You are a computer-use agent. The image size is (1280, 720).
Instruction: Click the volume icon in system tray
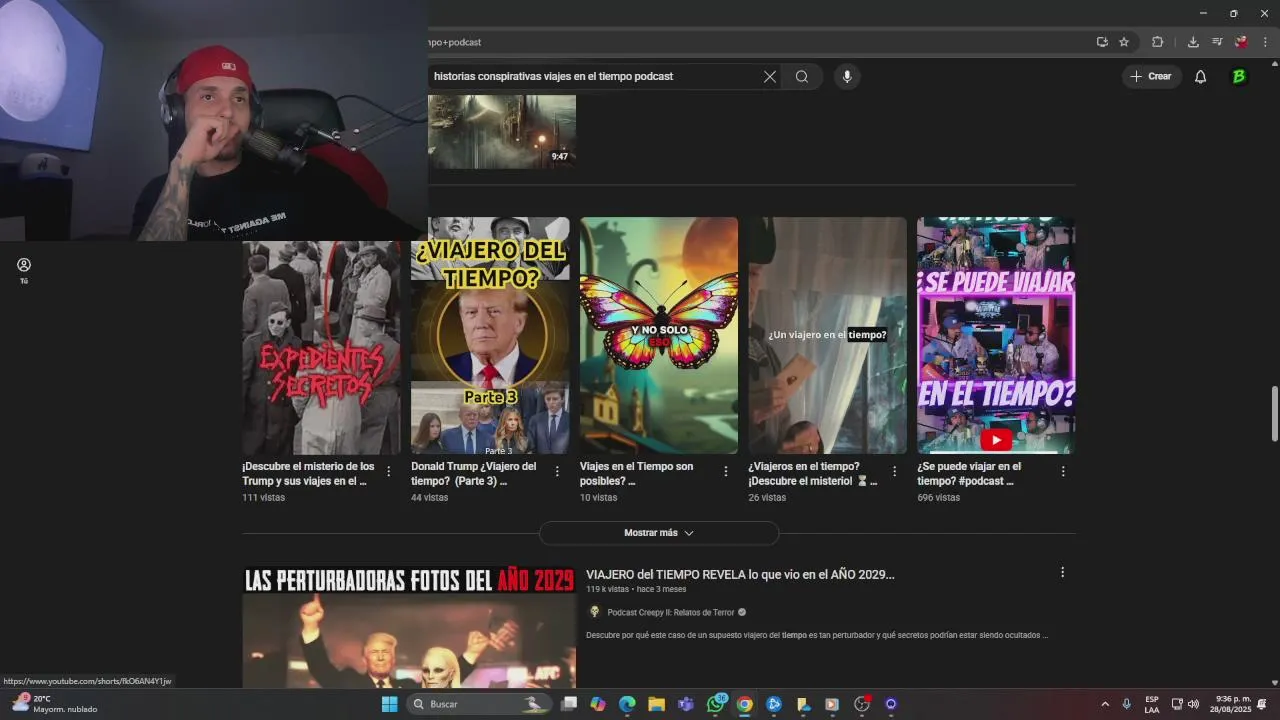1193,704
